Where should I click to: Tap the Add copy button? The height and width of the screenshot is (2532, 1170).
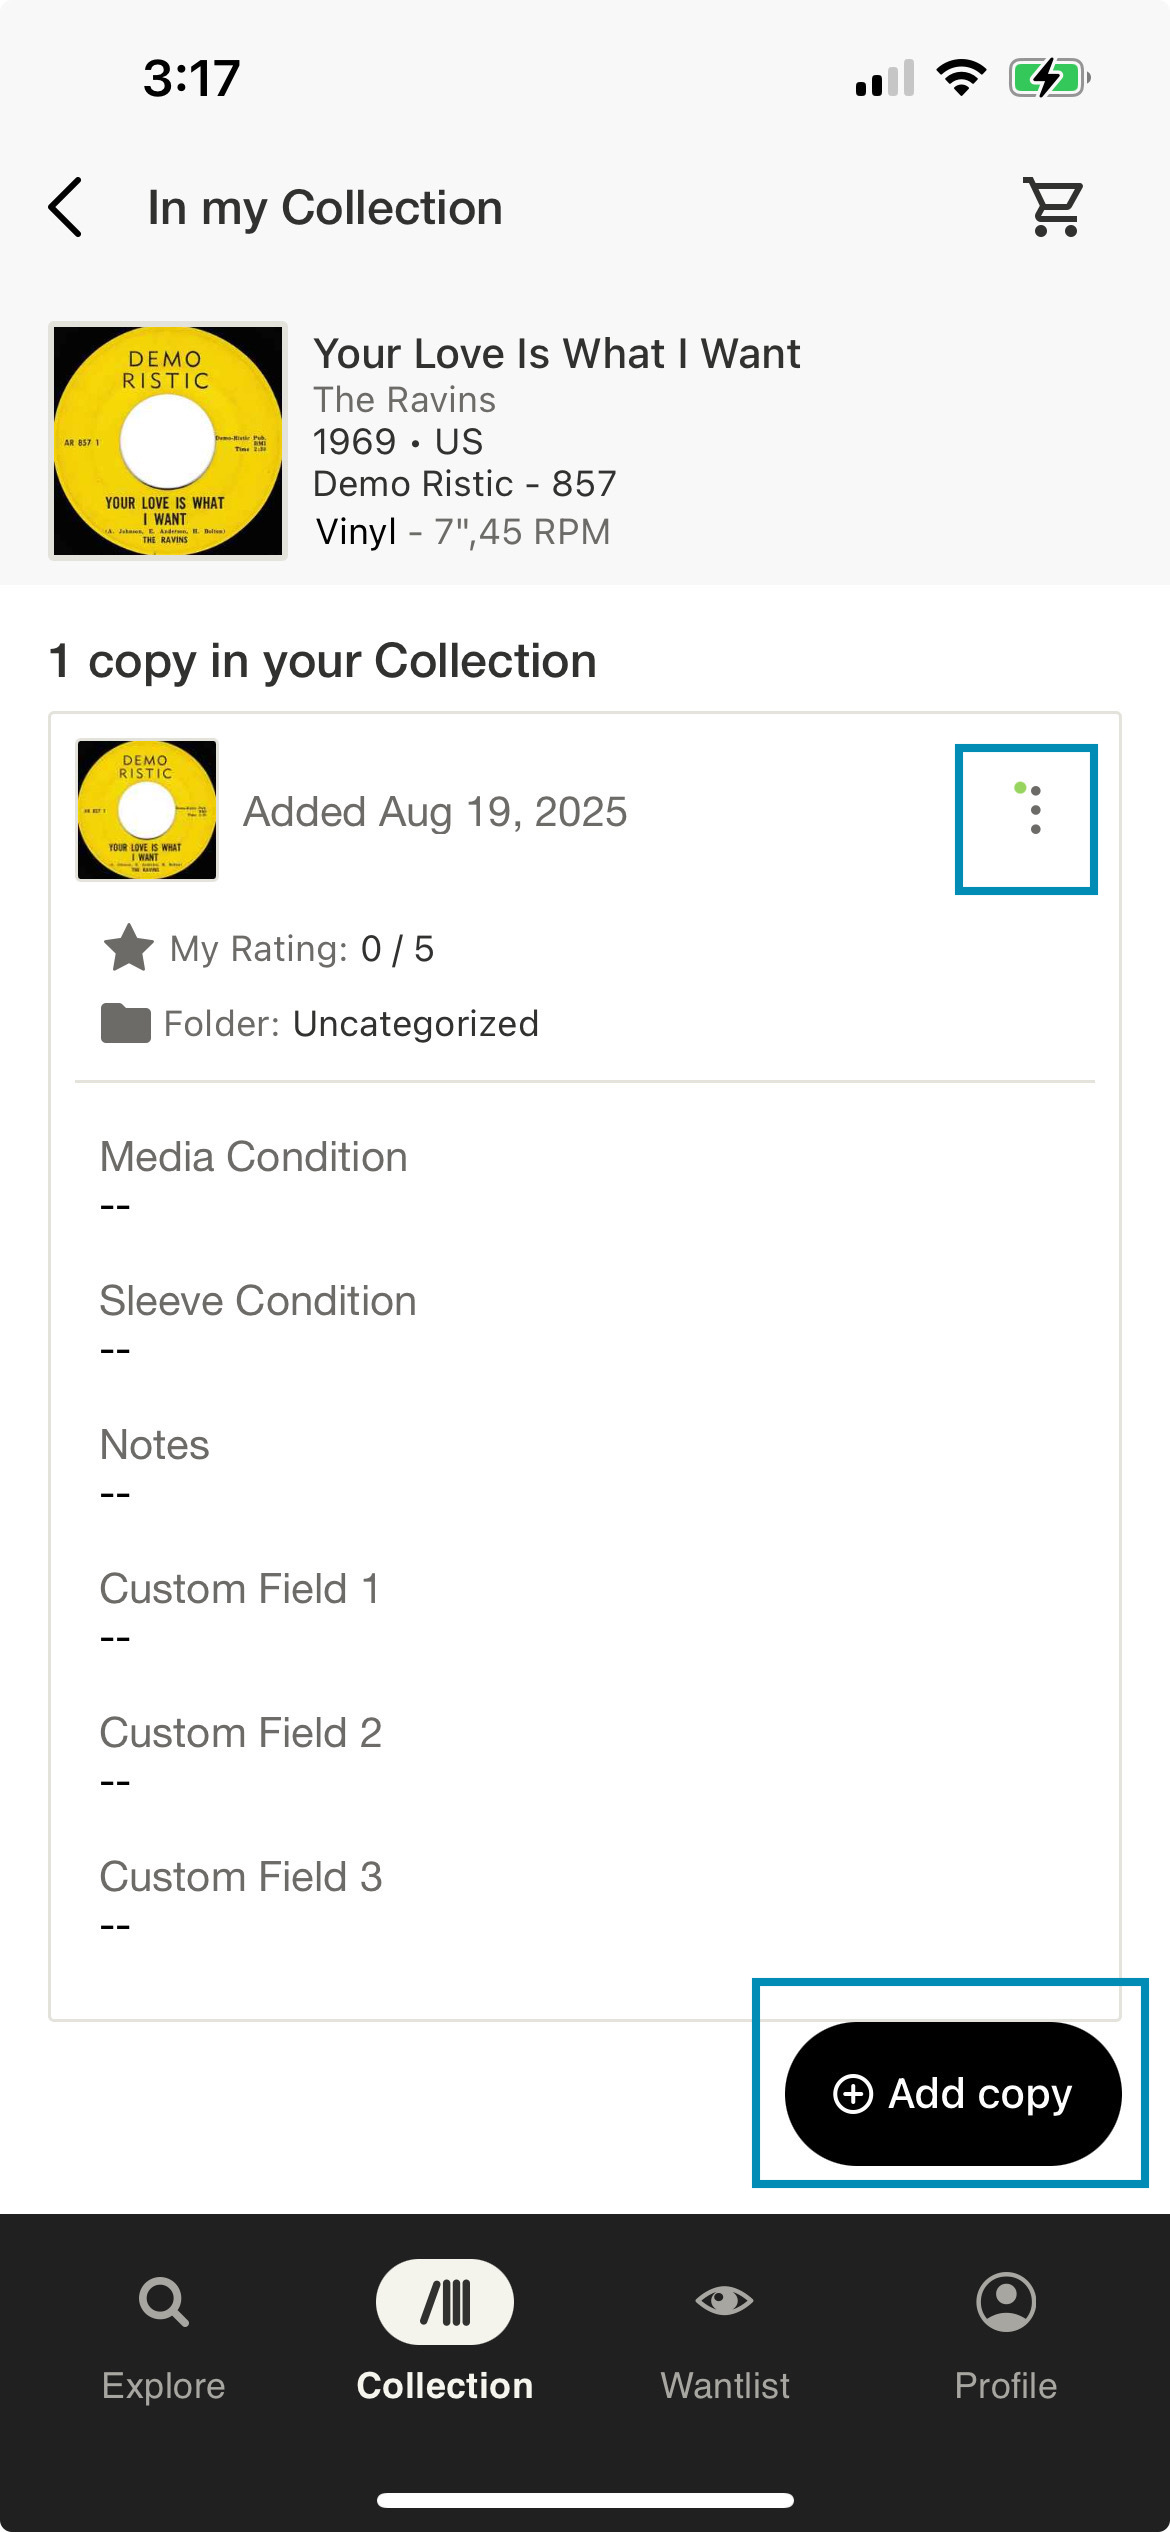(x=953, y=2094)
